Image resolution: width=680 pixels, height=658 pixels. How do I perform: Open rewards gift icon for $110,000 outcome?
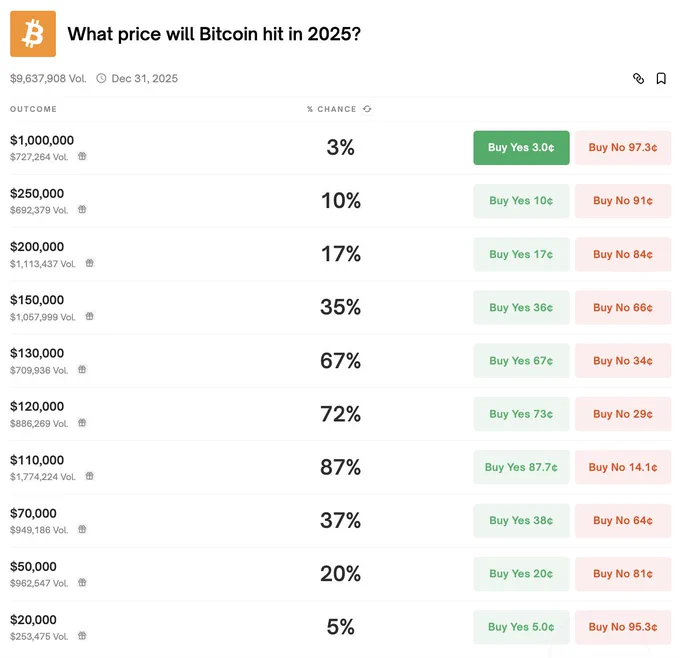pyautogui.click(x=89, y=476)
